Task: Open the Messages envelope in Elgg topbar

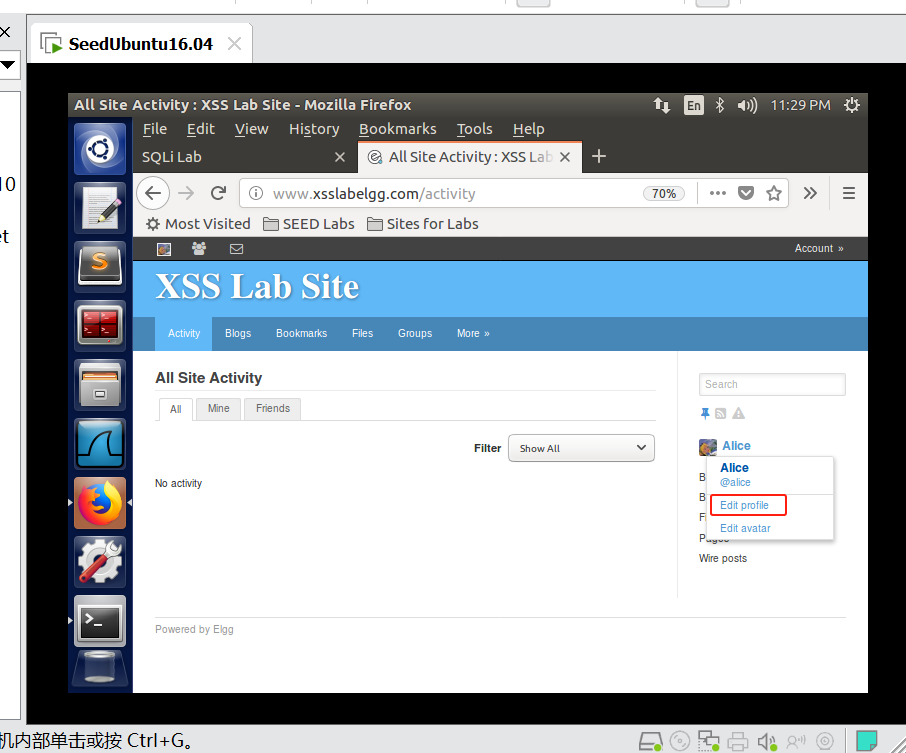Action: tap(236, 249)
